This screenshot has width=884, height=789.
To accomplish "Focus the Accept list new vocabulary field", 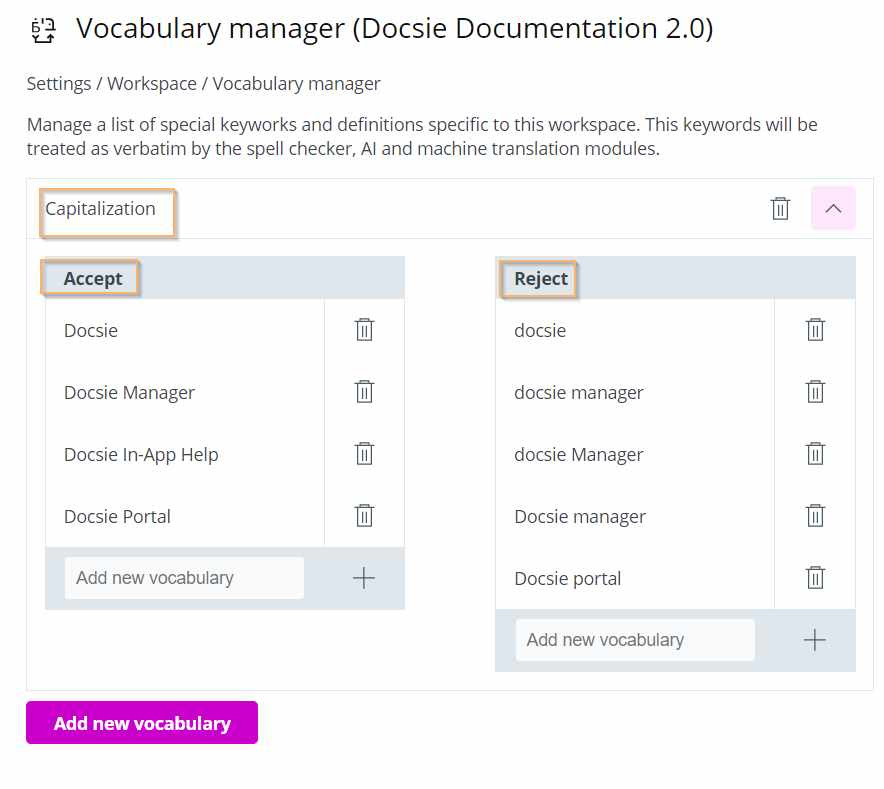I will 184,578.
